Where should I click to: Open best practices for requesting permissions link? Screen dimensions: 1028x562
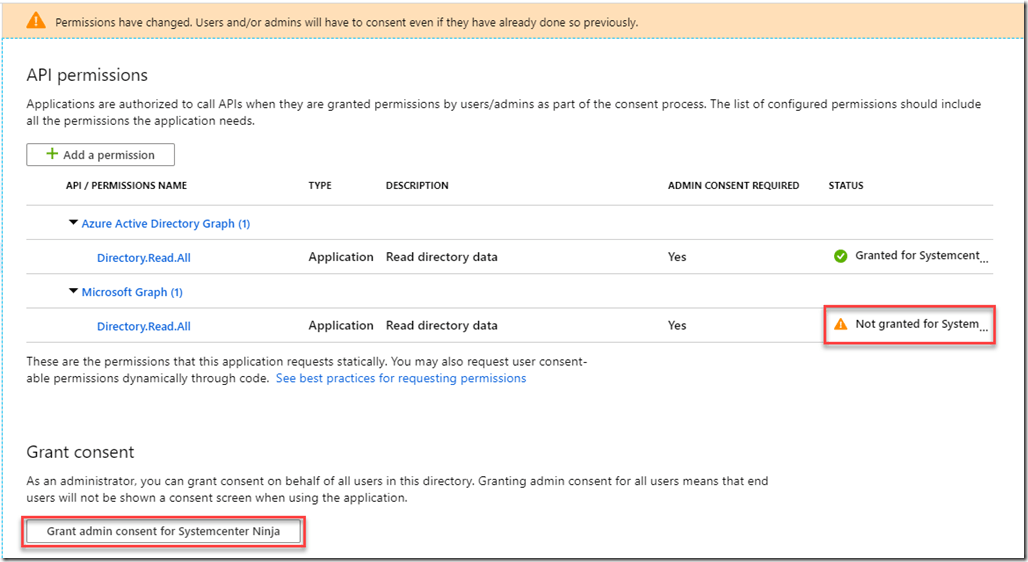click(401, 379)
